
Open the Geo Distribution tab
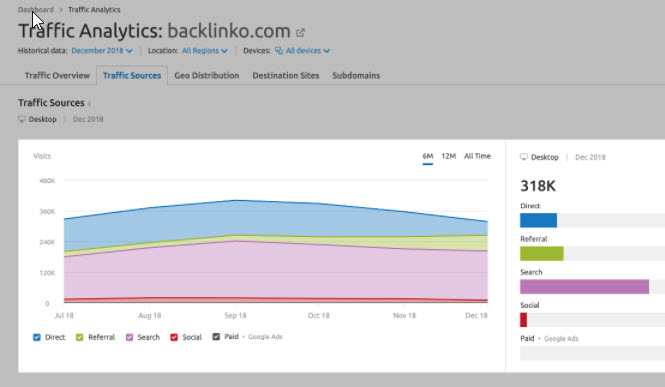[x=207, y=75]
